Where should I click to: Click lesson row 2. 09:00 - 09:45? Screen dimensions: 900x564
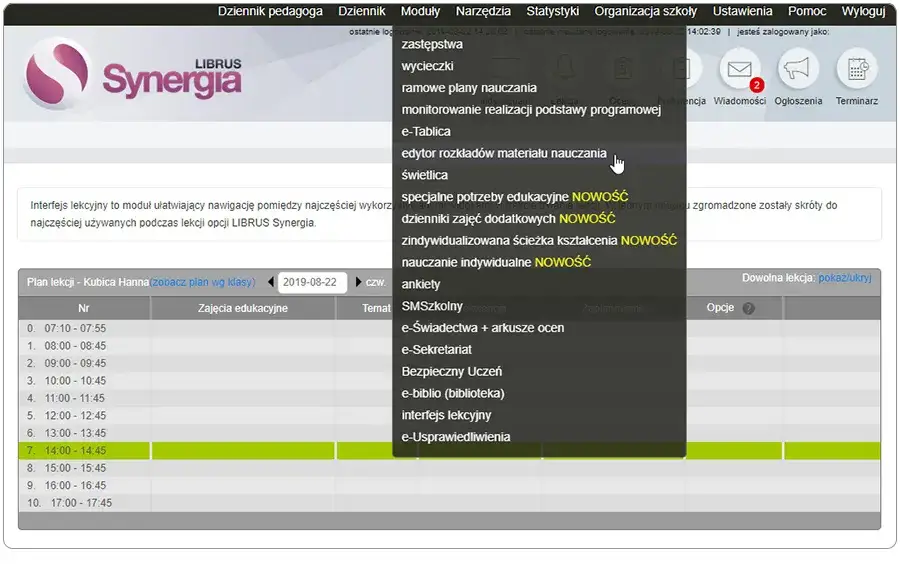449,363
